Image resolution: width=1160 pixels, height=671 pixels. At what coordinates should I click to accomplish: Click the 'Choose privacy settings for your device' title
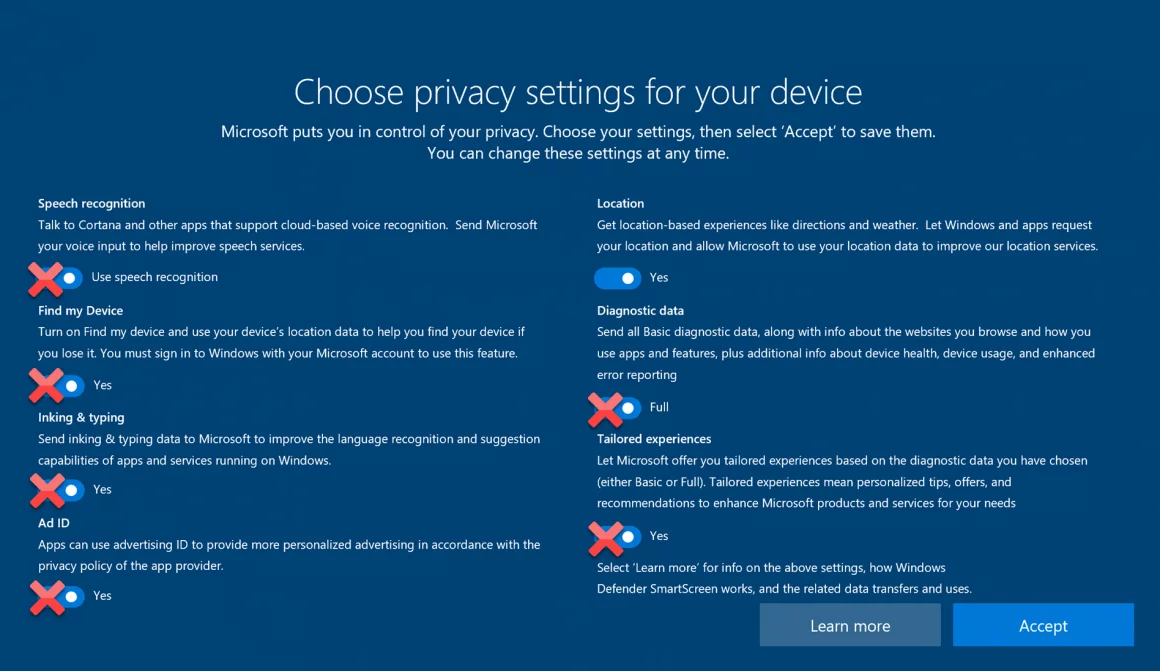point(578,92)
